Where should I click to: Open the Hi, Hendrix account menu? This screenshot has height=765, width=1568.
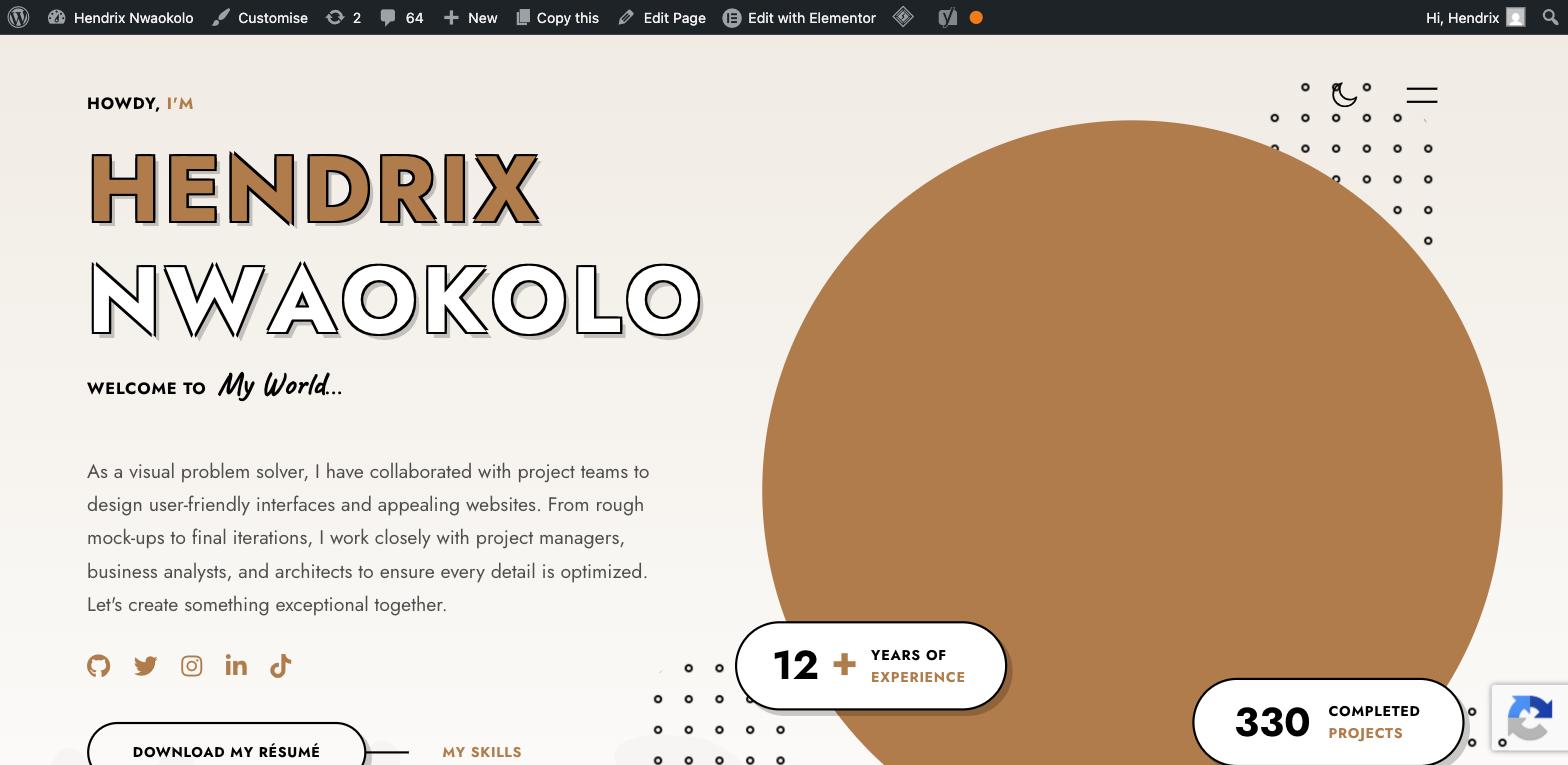coord(1475,17)
